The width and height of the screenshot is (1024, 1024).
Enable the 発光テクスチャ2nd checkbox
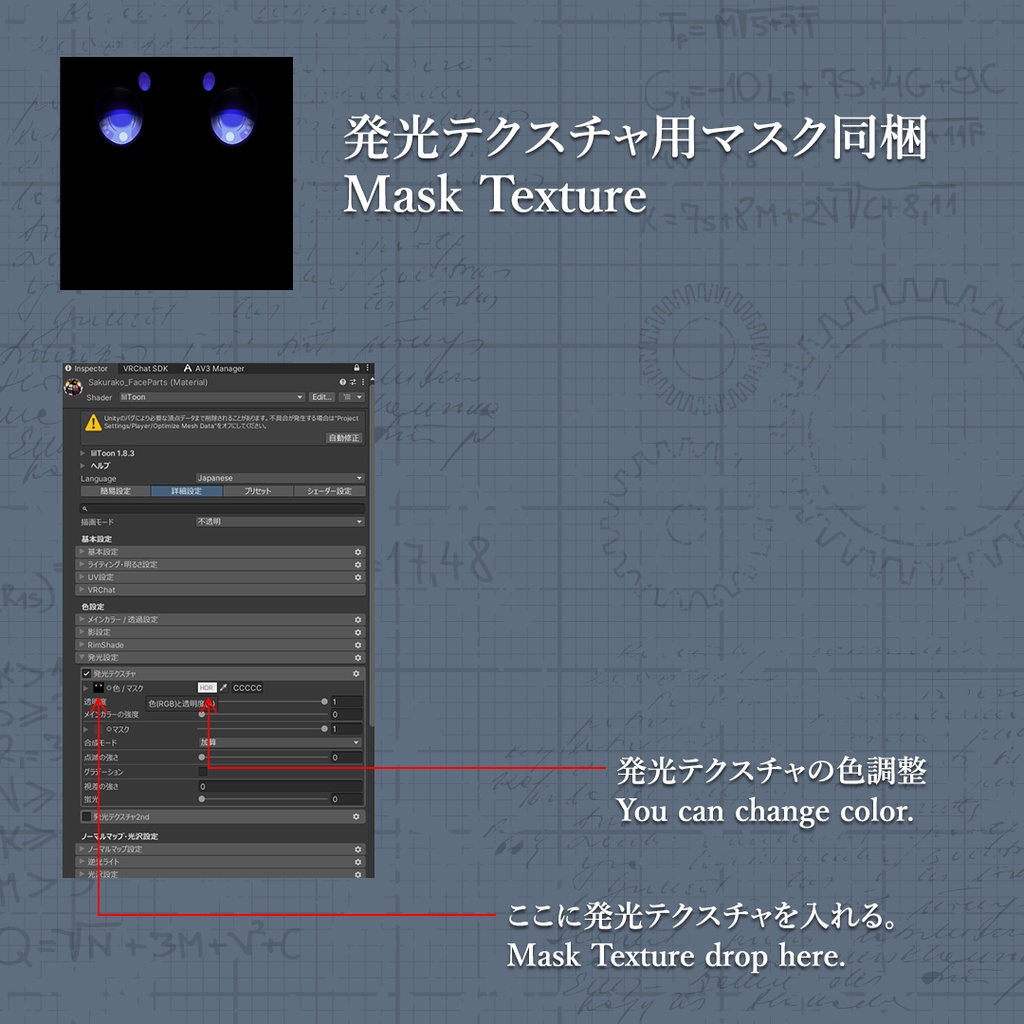click(x=86, y=816)
